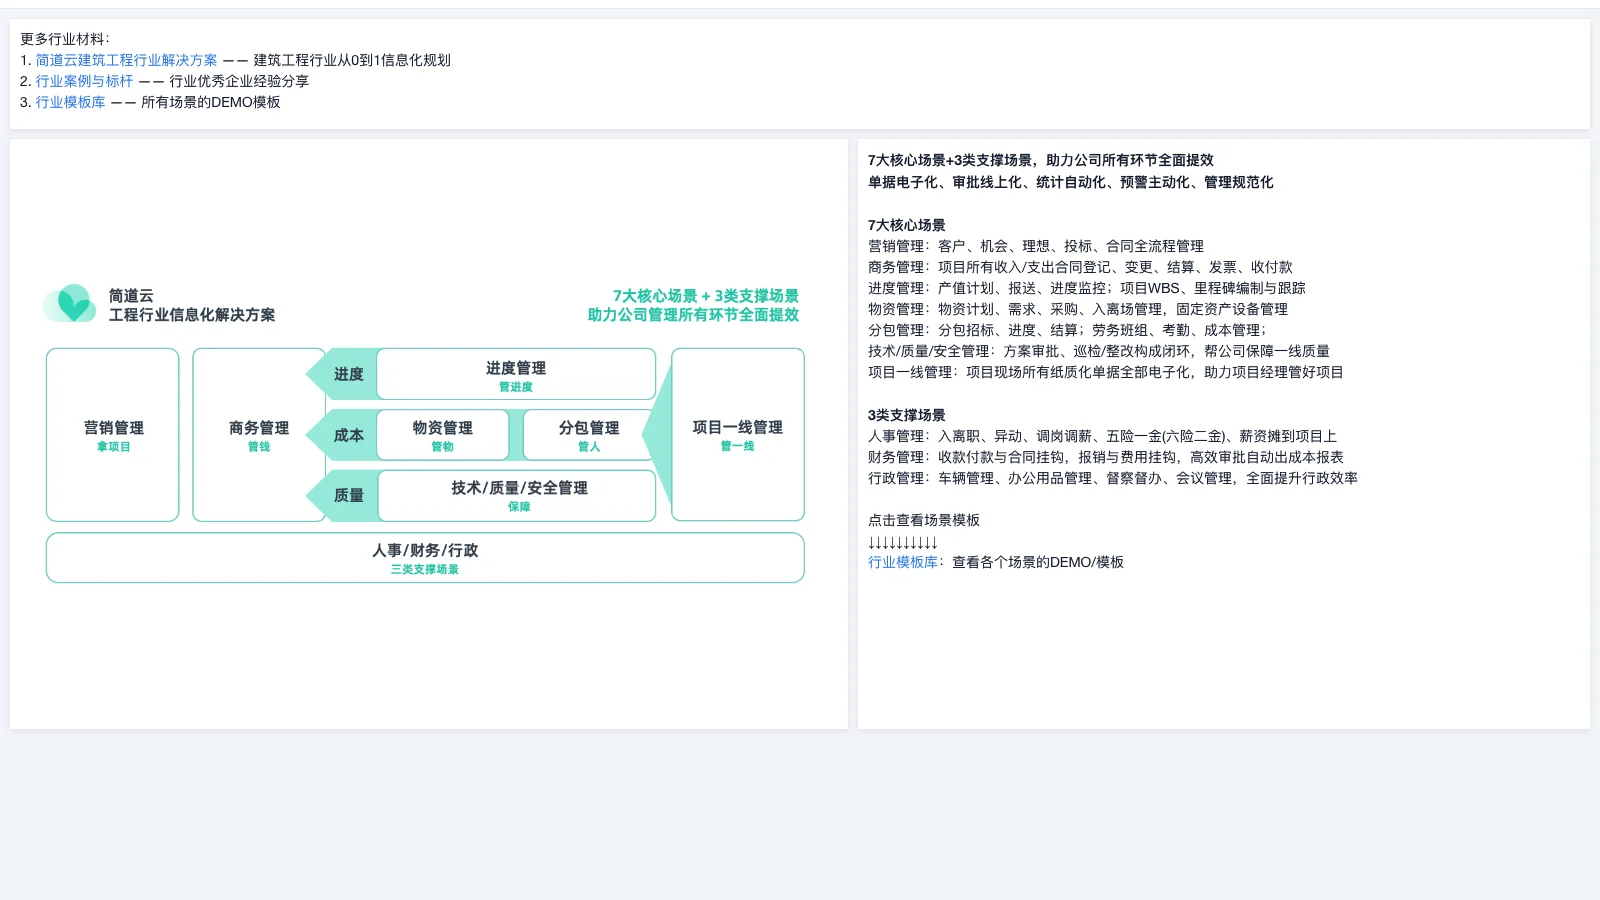The width and height of the screenshot is (1600, 900).
Task: Click the text 建筑工程行业从0到1信息化规划
Action: tap(352, 60)
